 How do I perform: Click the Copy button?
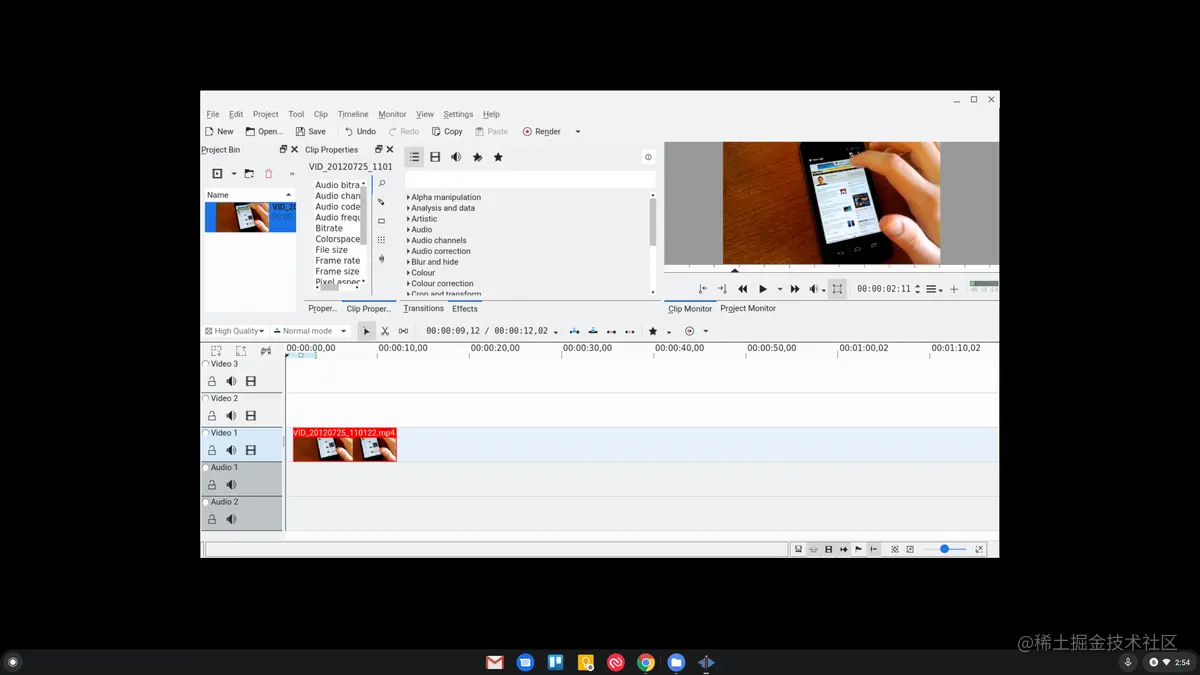(447, 131)
